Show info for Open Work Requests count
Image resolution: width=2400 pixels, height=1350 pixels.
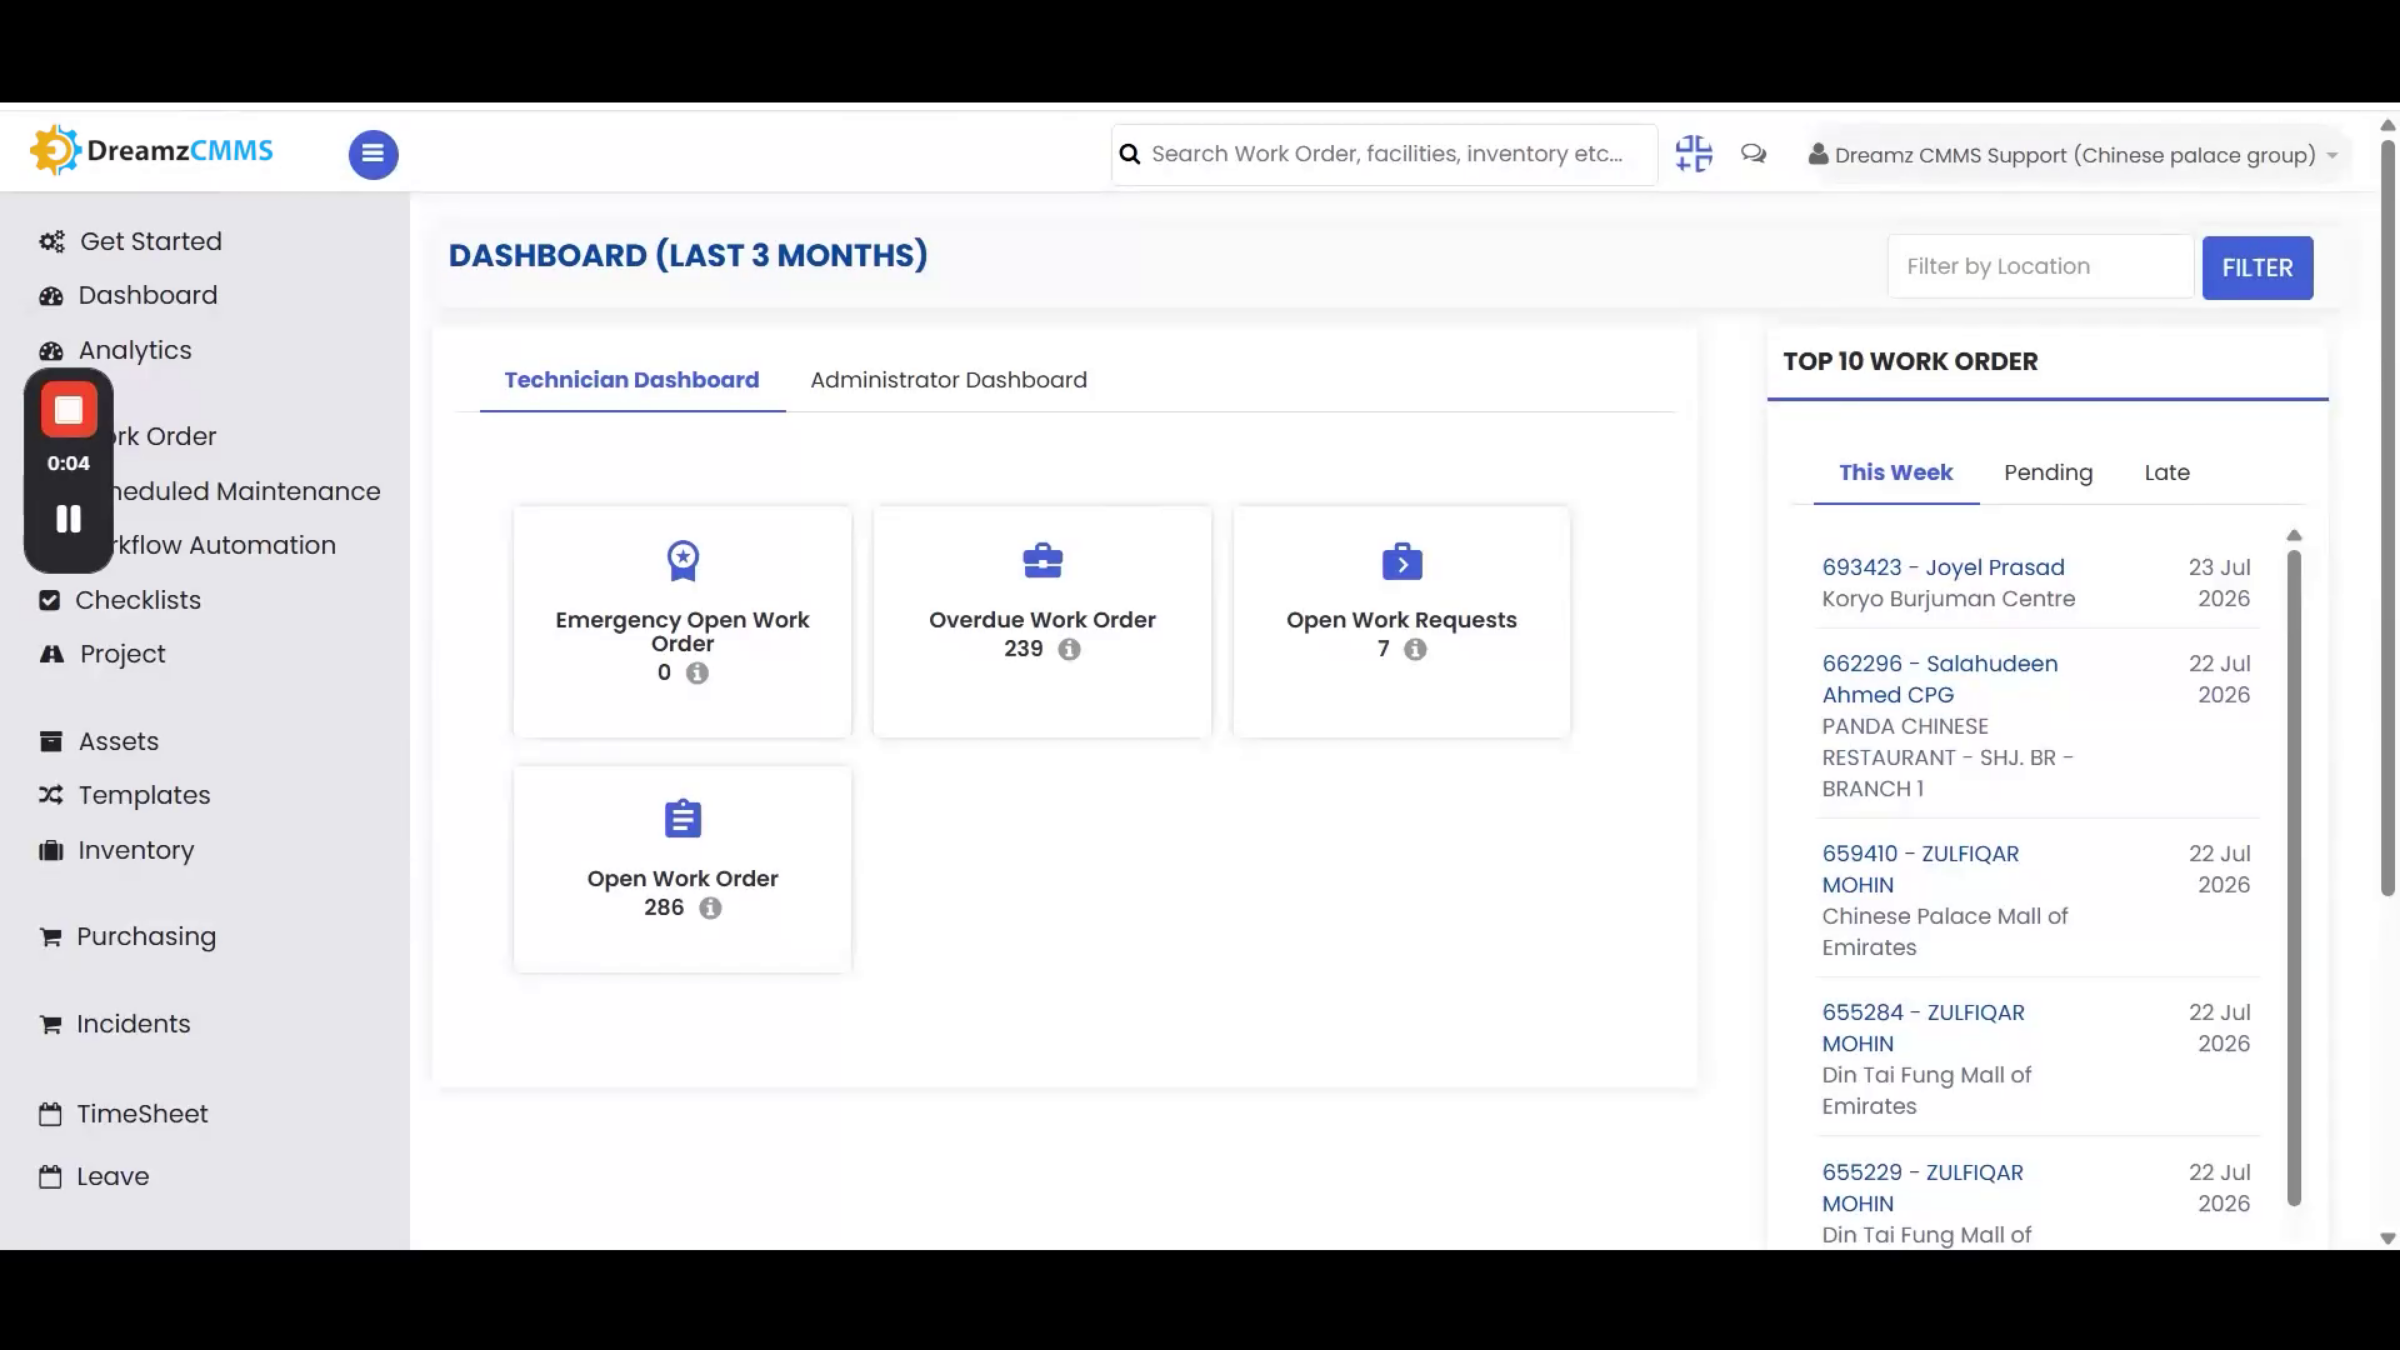point(1415,649)
